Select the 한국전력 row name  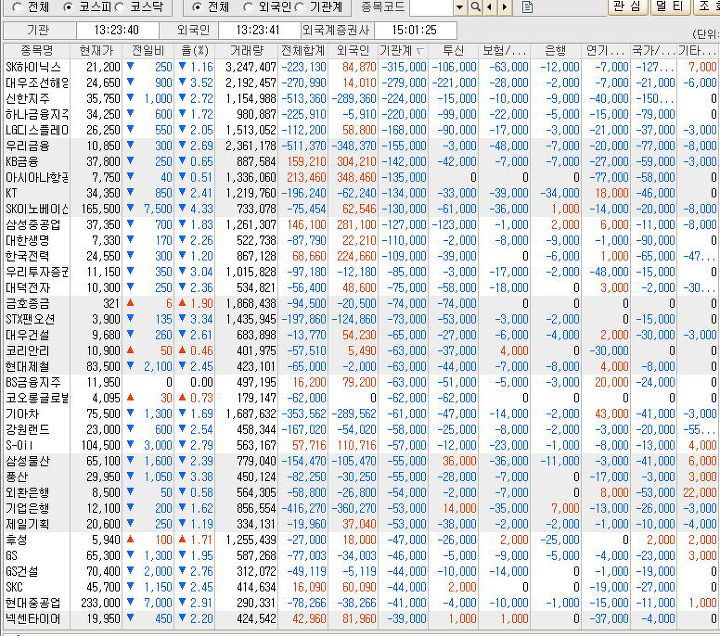pyautogui.click(x=27, y=256)
